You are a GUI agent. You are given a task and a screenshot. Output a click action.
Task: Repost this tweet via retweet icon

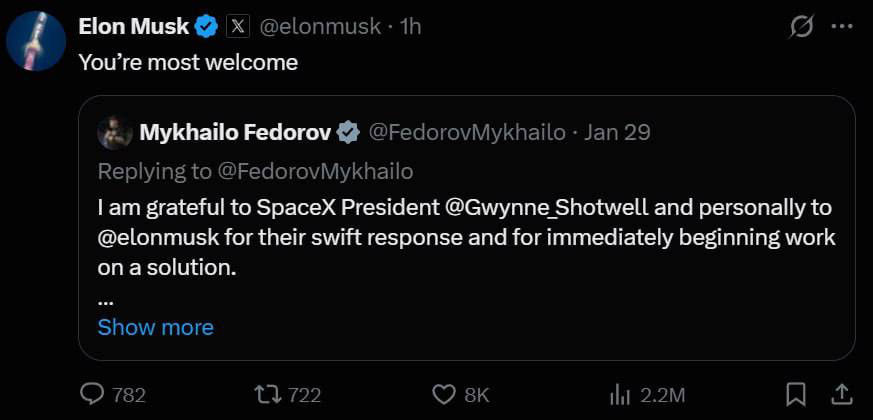[266, 394]
